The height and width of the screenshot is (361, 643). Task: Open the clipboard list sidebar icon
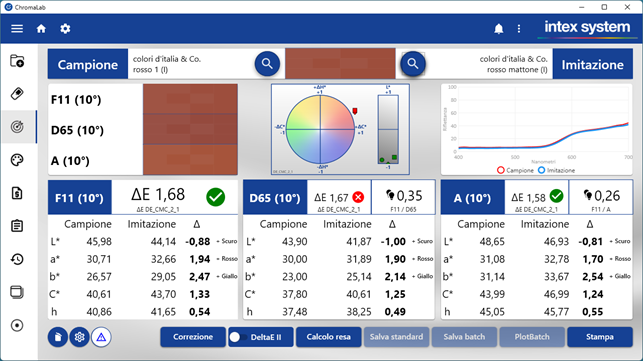[x=17, y=226]
